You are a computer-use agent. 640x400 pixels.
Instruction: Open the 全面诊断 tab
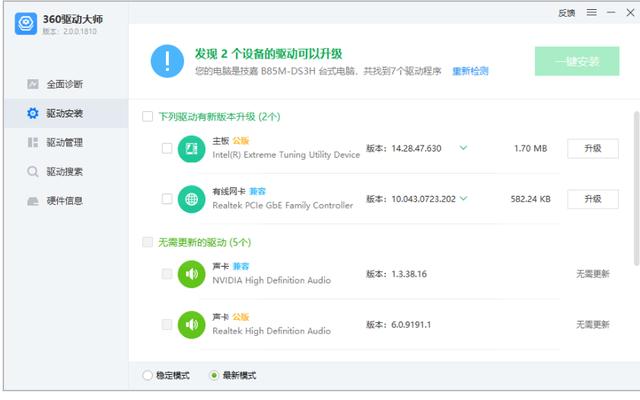[67, 84]
